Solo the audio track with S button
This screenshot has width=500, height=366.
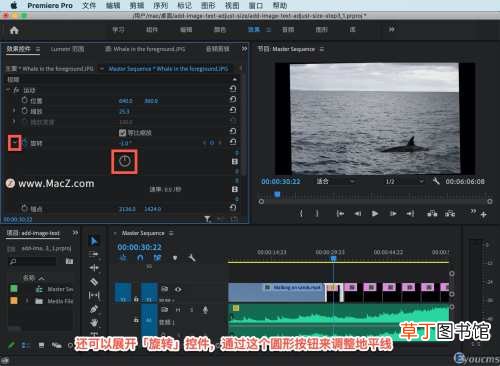pyautogui.click(x=191, y=310)
